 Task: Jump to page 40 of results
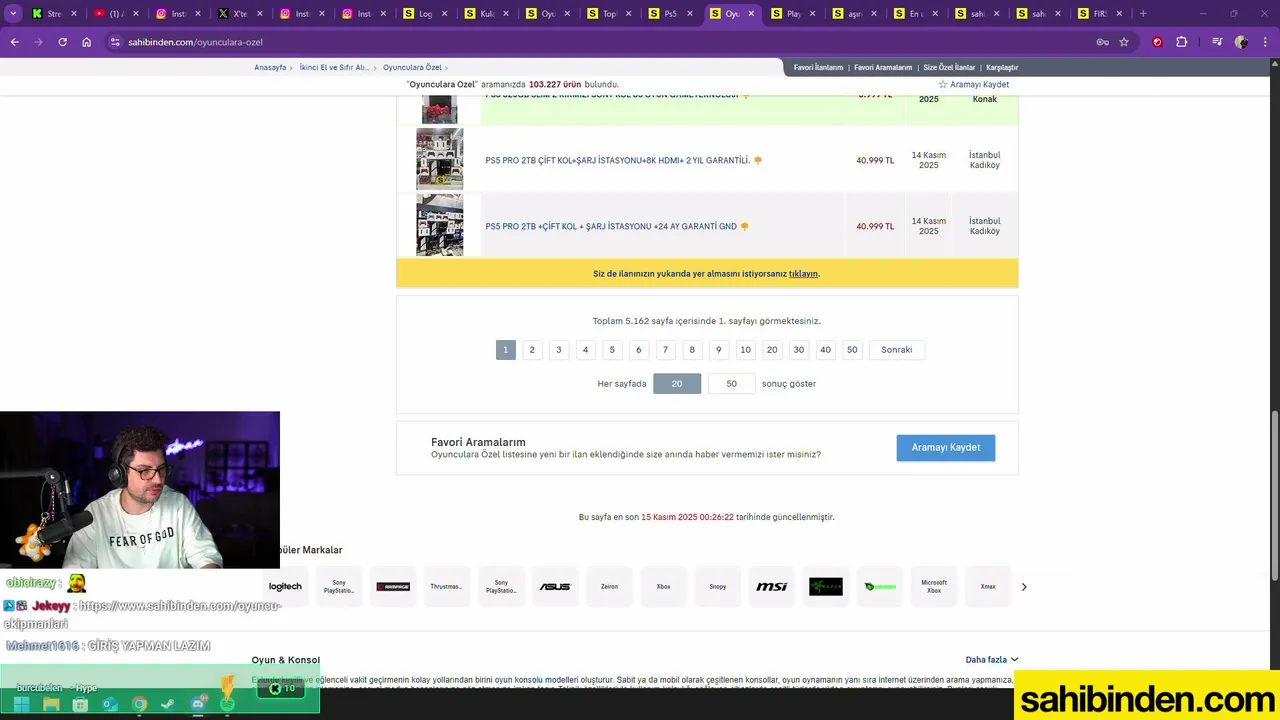[825, 350]
